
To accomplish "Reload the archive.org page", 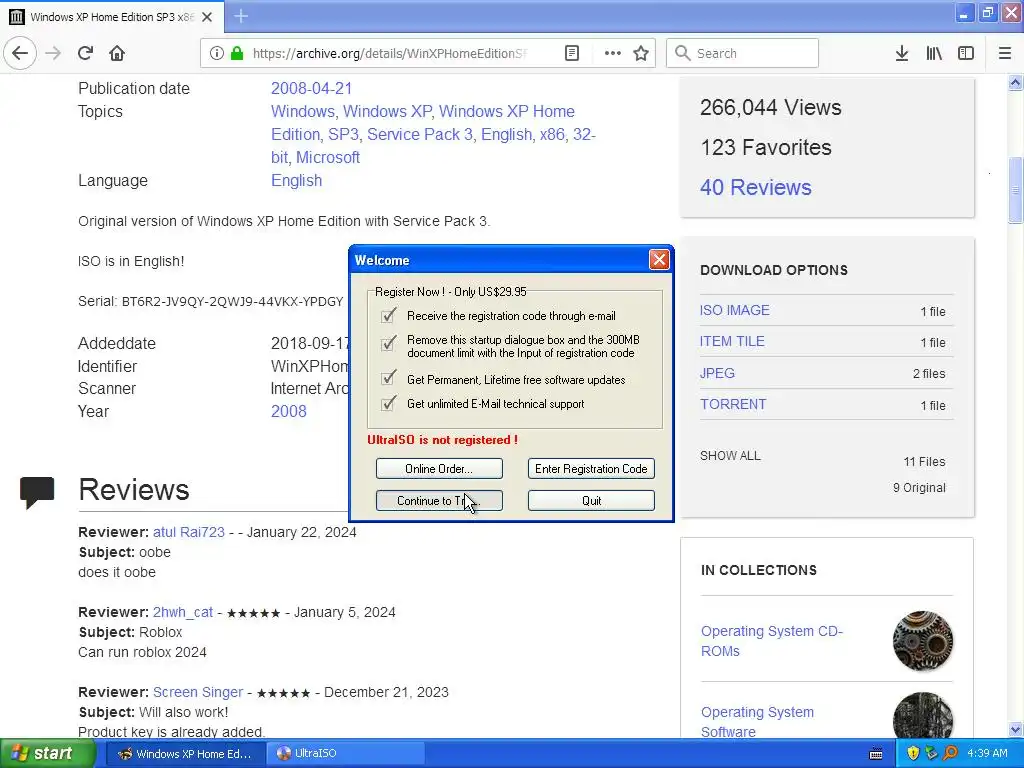I will tap(85, 53).
